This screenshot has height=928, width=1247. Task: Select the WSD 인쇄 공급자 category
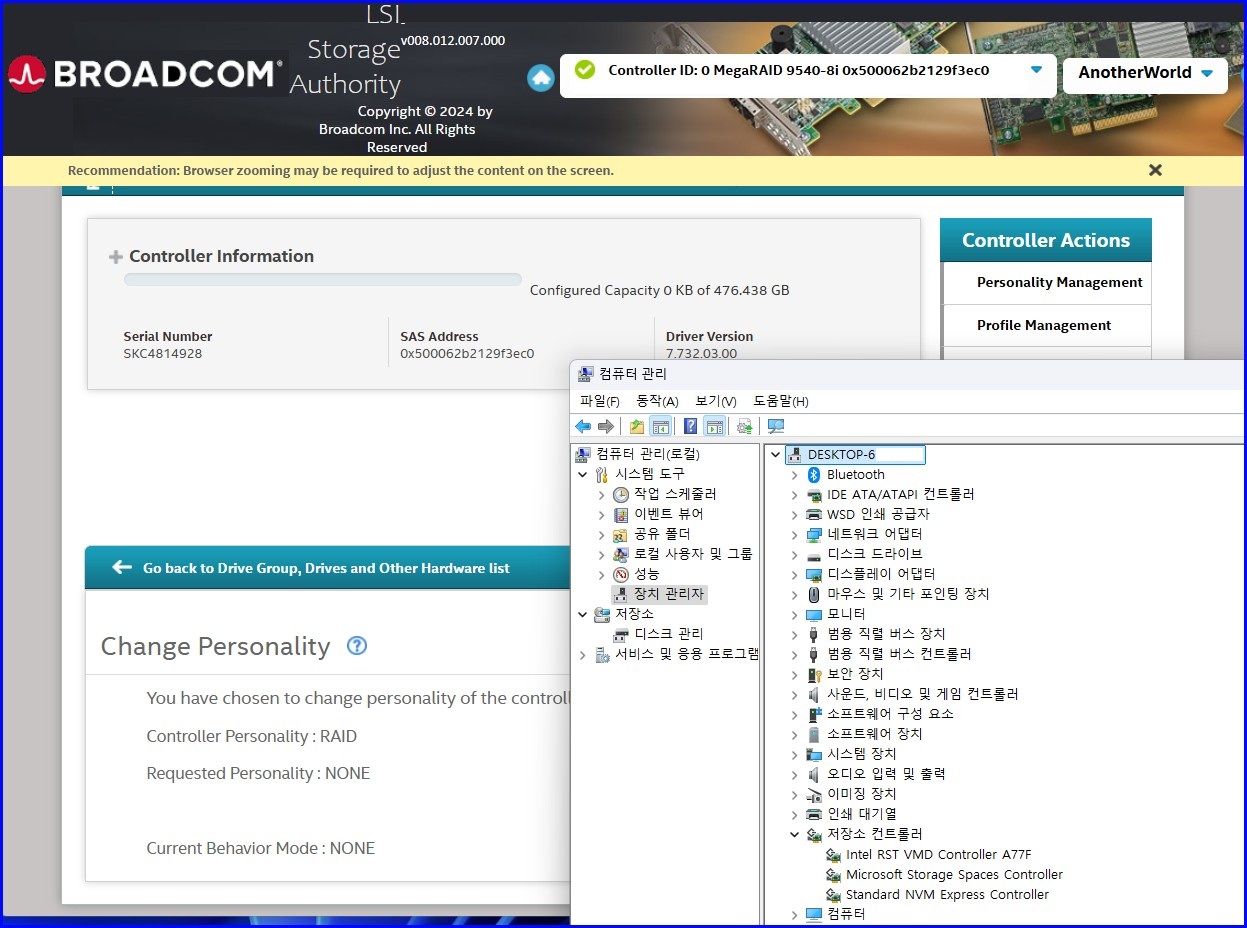[878, 514]
